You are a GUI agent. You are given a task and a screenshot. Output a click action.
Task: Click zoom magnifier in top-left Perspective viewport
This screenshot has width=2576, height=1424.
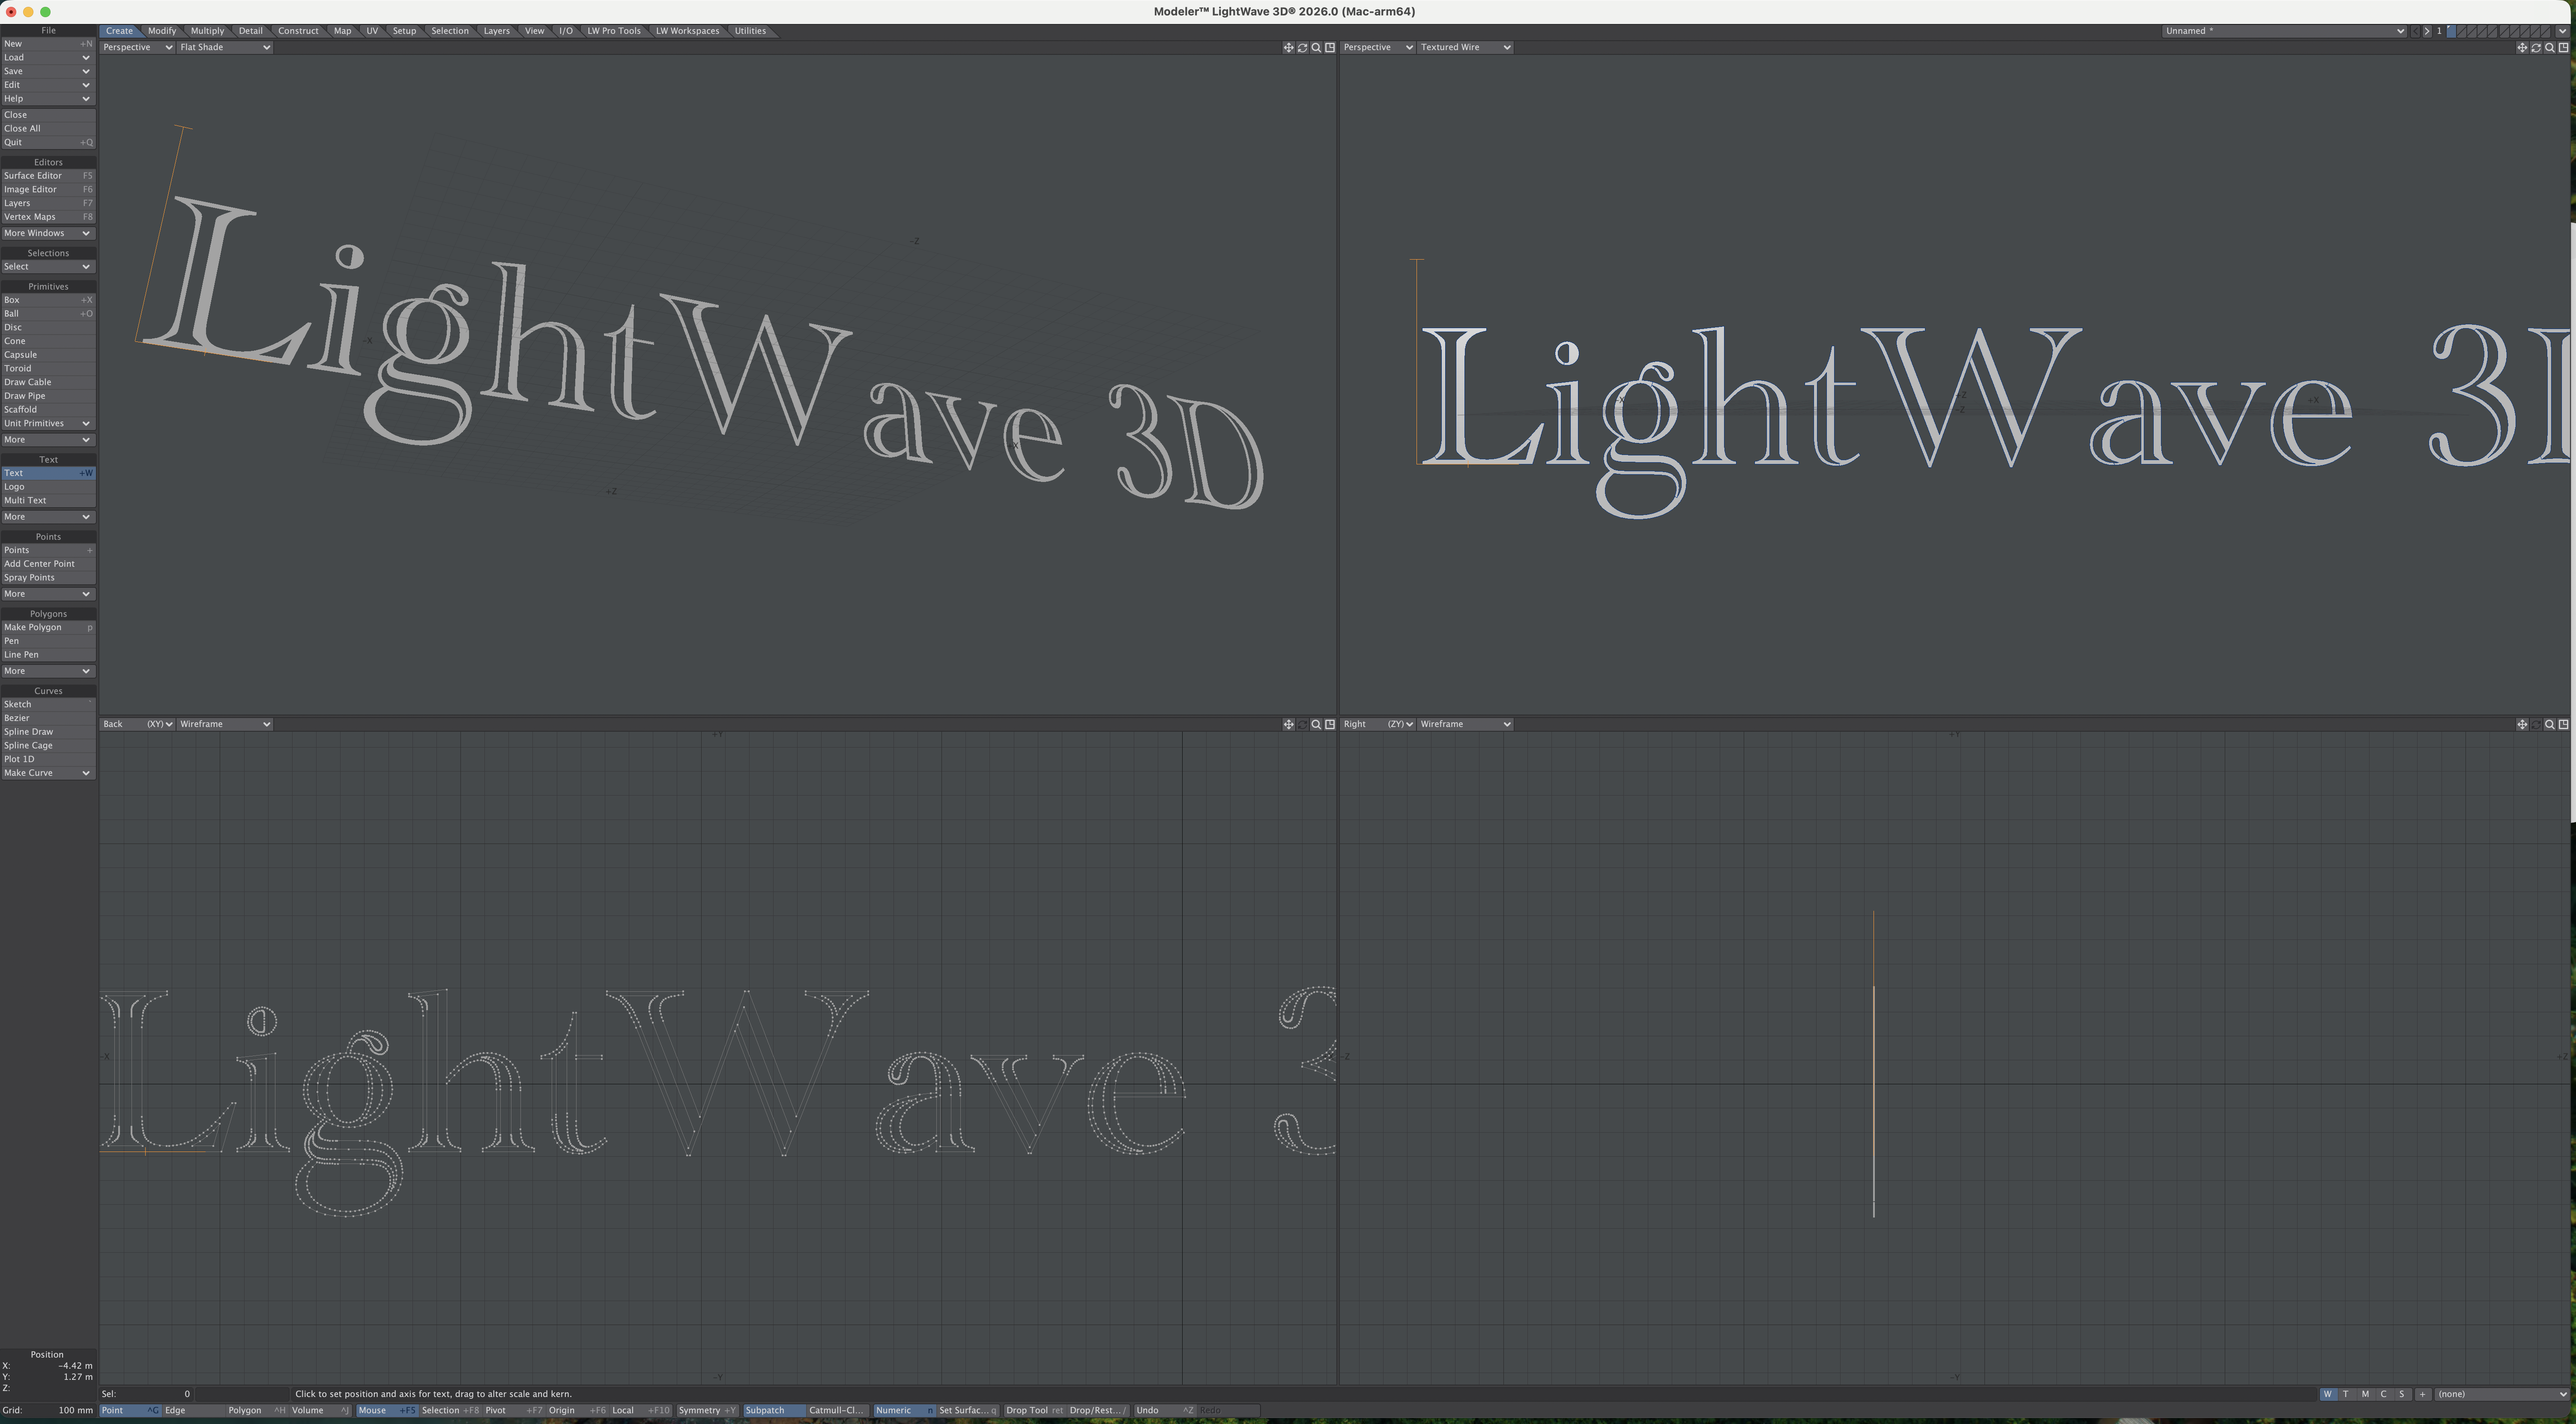pos(1316,47)
